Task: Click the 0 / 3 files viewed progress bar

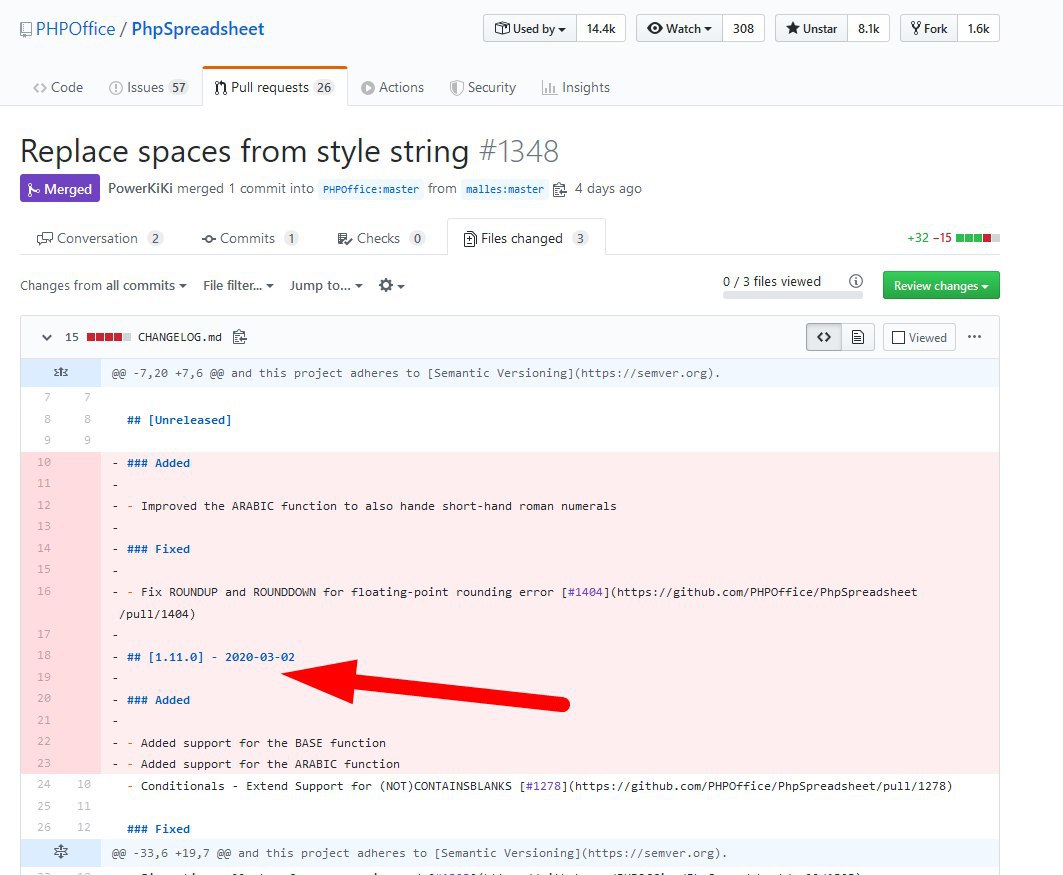Action: 793,296
